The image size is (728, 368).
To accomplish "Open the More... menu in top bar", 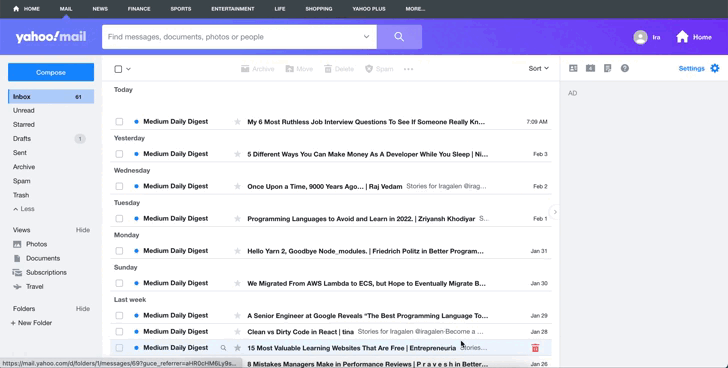I will (x=415, y=9).
